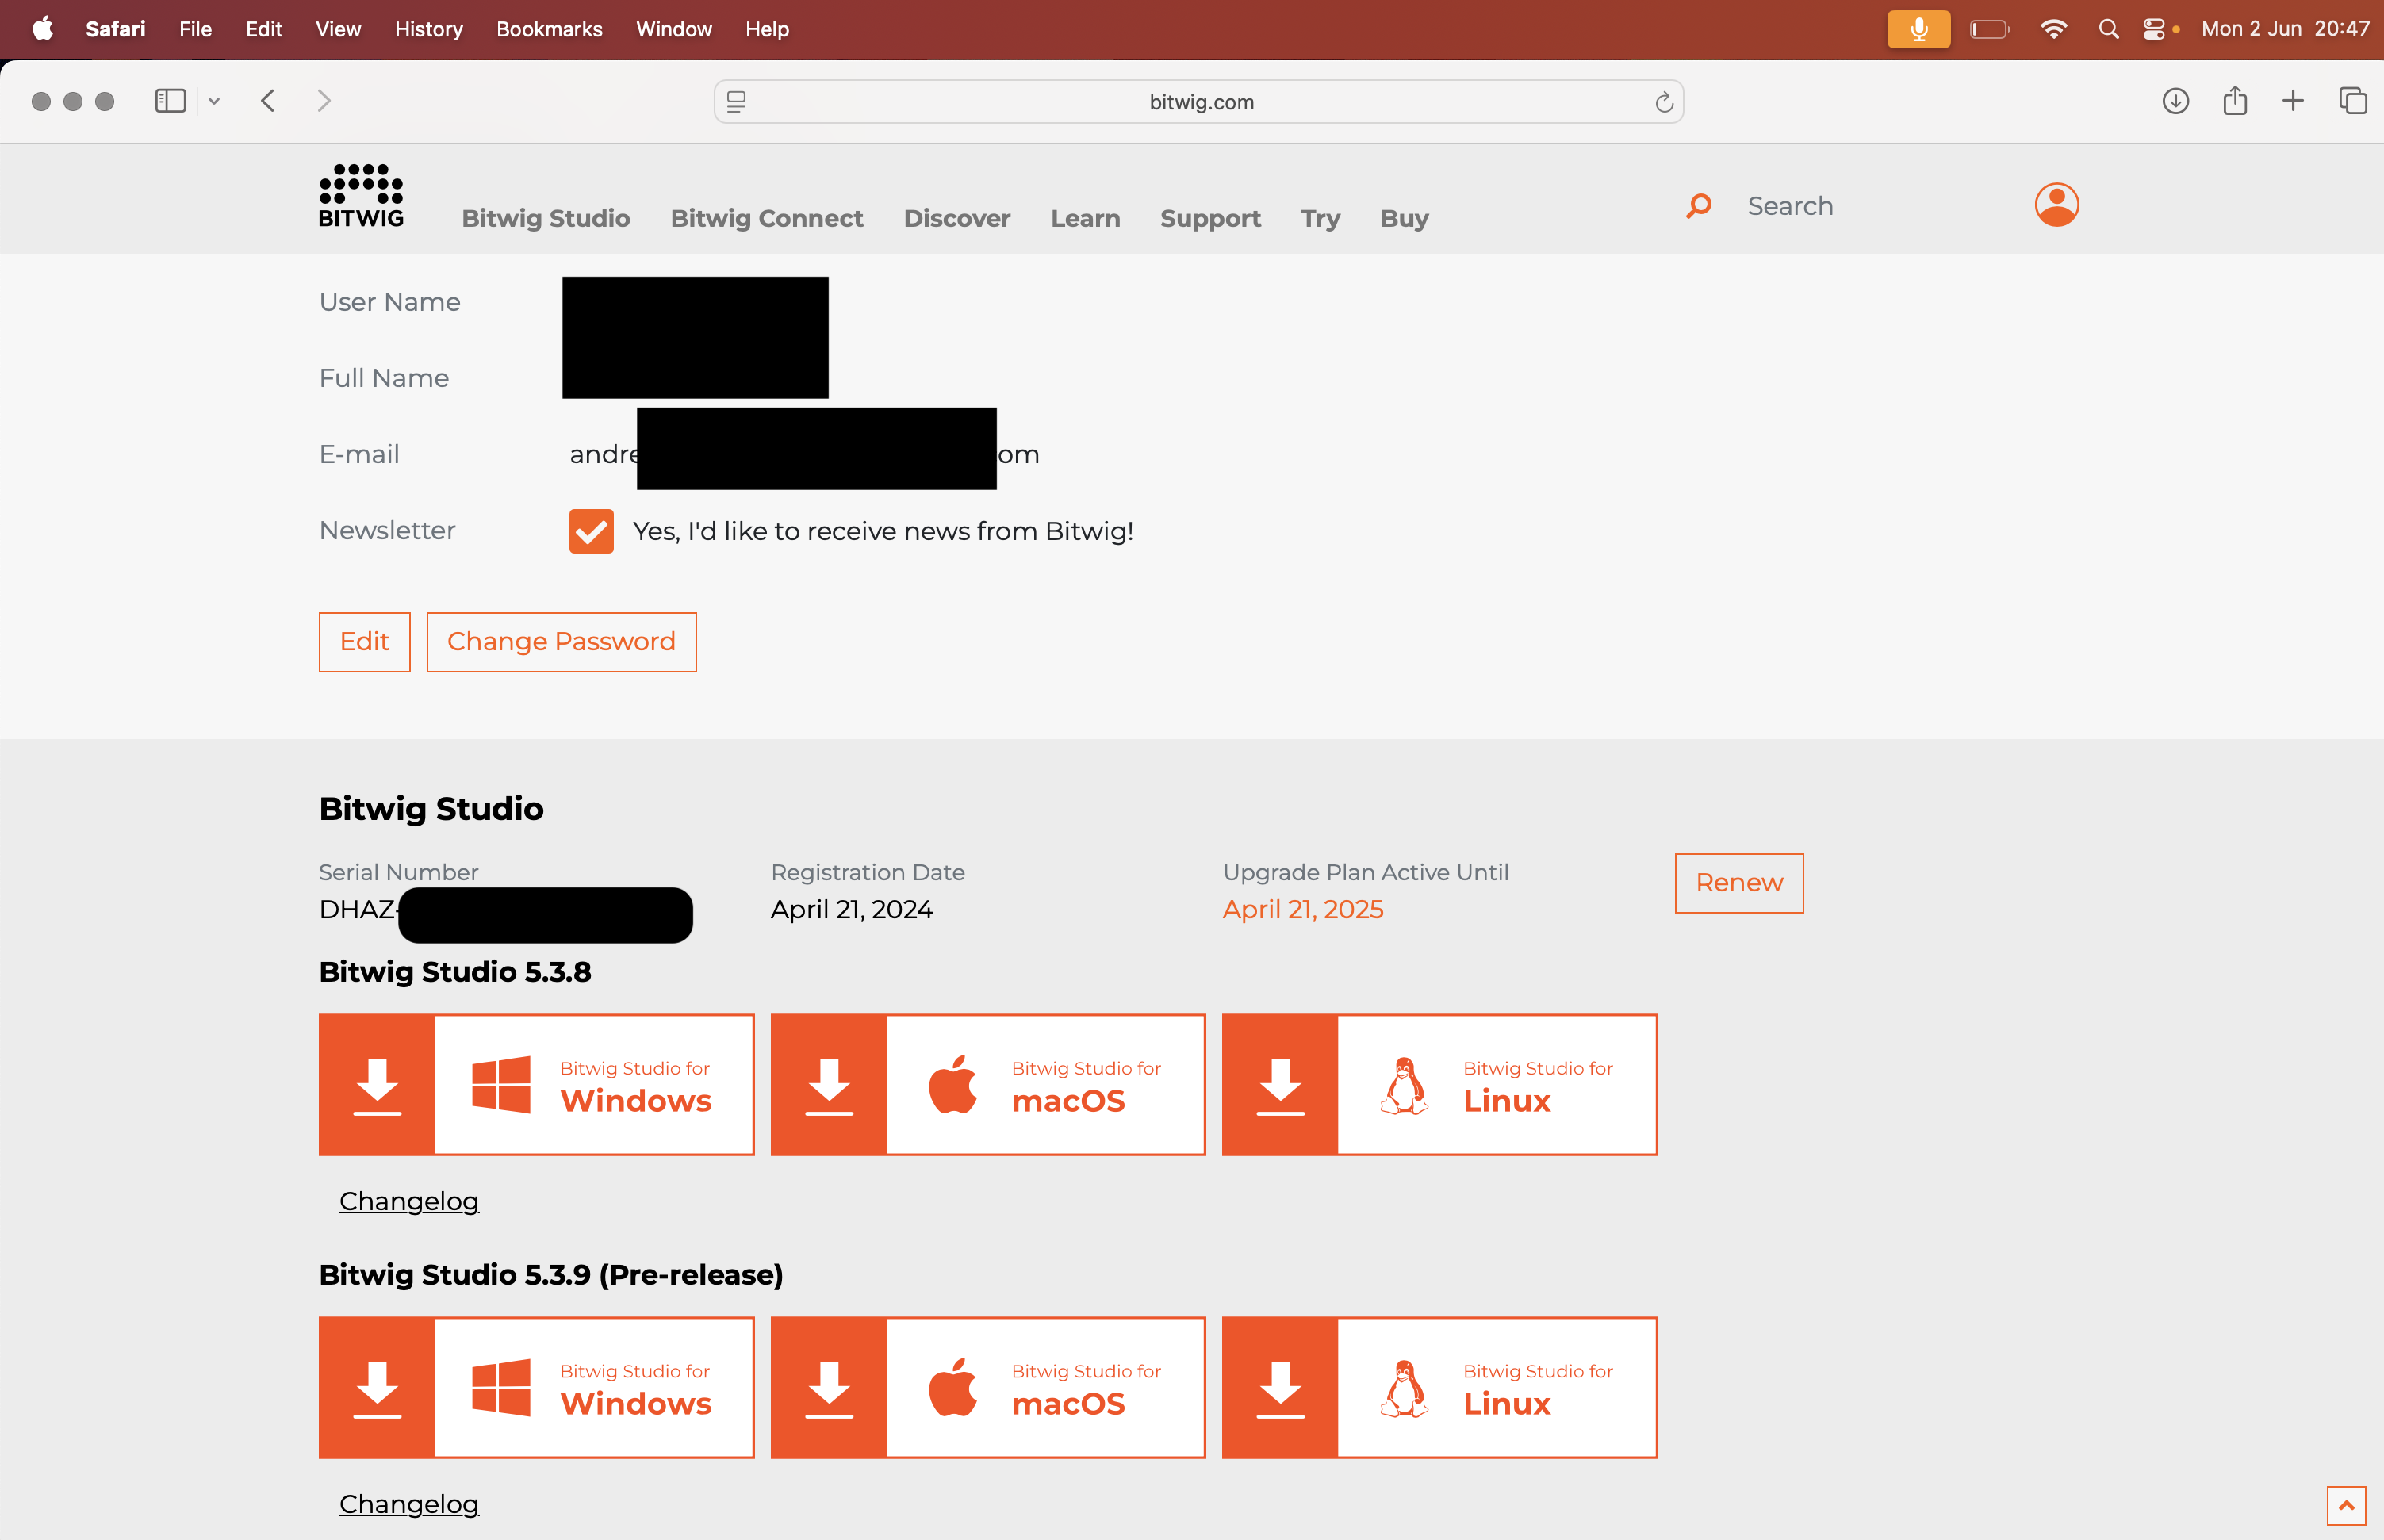2384x1540 pixels.
Task: Reload the bitwig.com page
Action: click(x=1663, y=102)
